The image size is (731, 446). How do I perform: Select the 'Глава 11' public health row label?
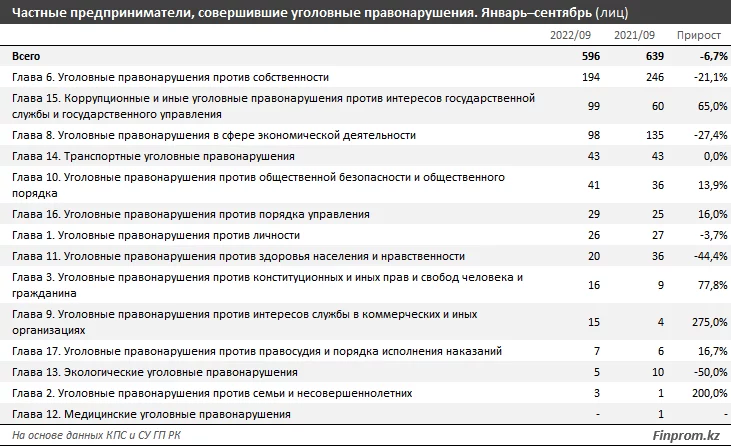[x=238, y=256]
